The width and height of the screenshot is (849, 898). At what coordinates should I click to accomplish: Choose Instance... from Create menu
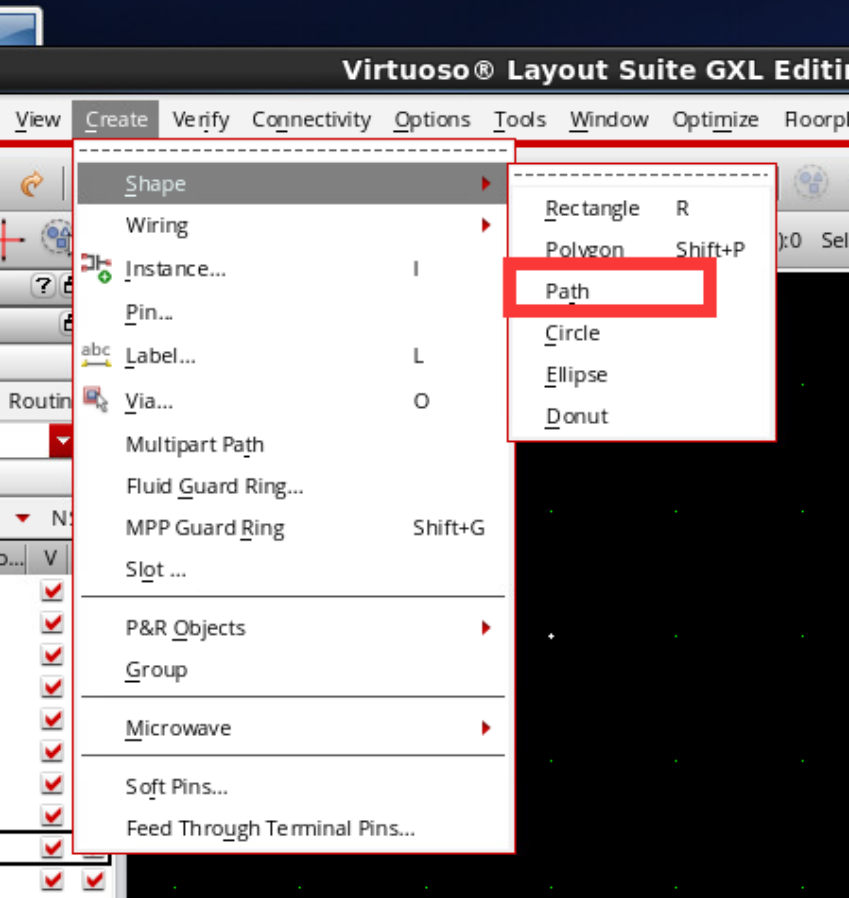coord(292,269)
